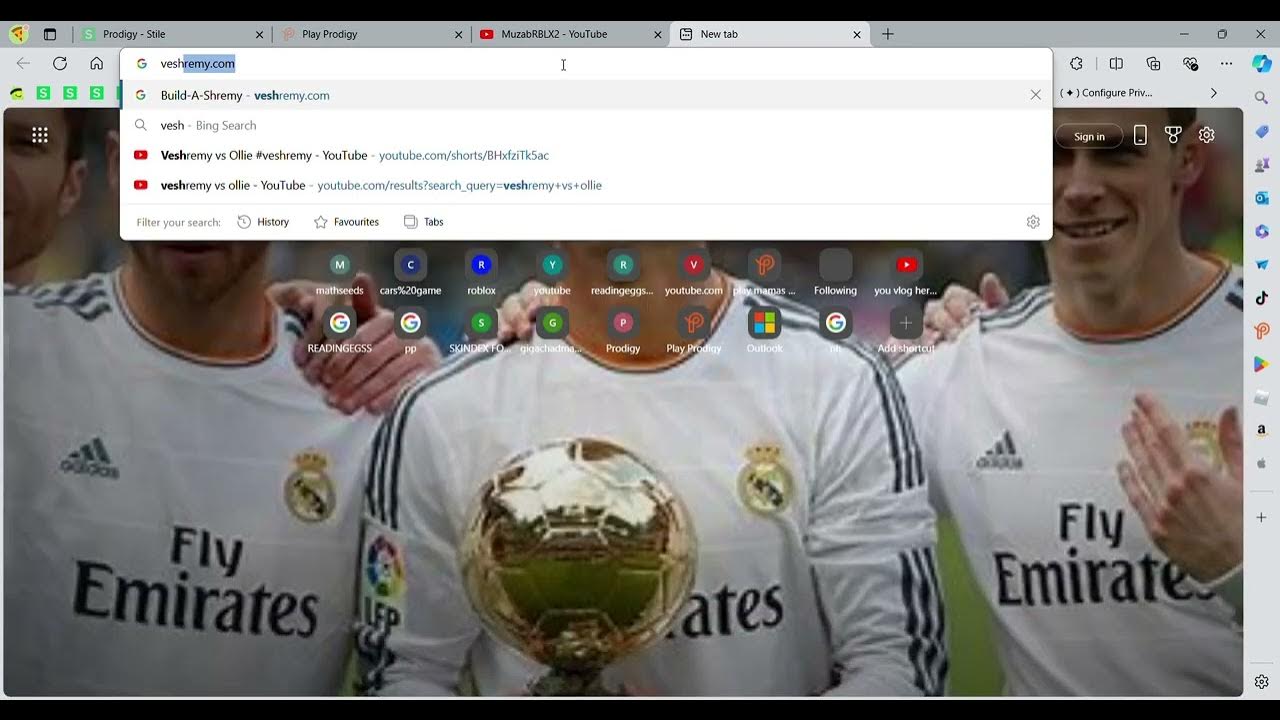The width and height of the screenshot is (1280, 720).
Task: Open the readingeggs shortcut
Action: pyautogui.click(x=623, y=273)
